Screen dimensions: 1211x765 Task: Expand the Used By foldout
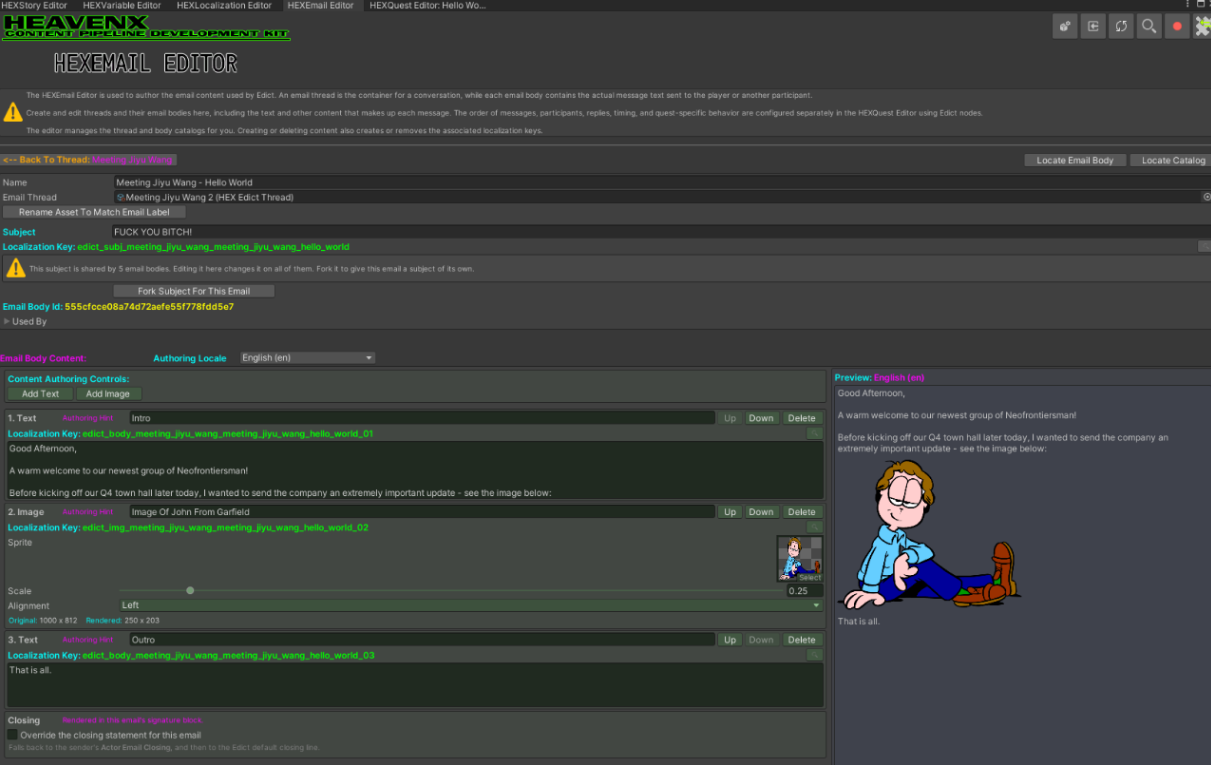(x=6, y=322)
